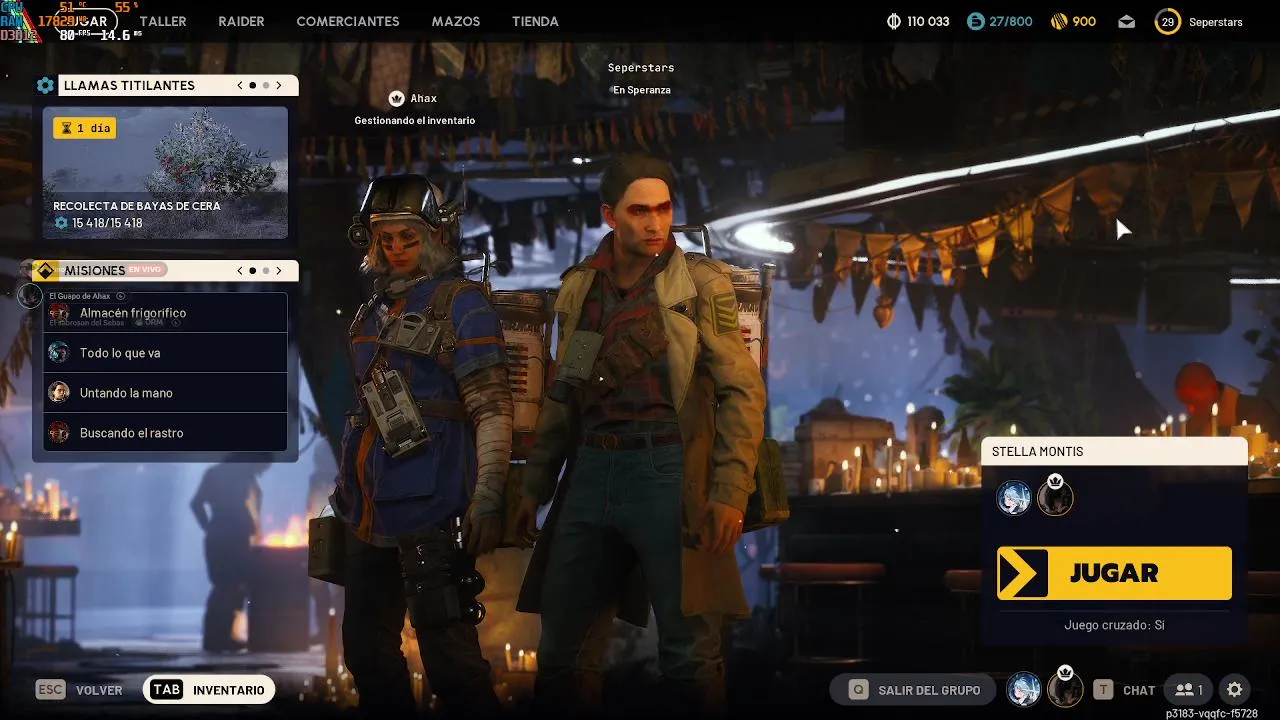1280x720 pixels.
Task: Click the 15 418/15 418 progress counter
Action: click(x=98, y=223)
